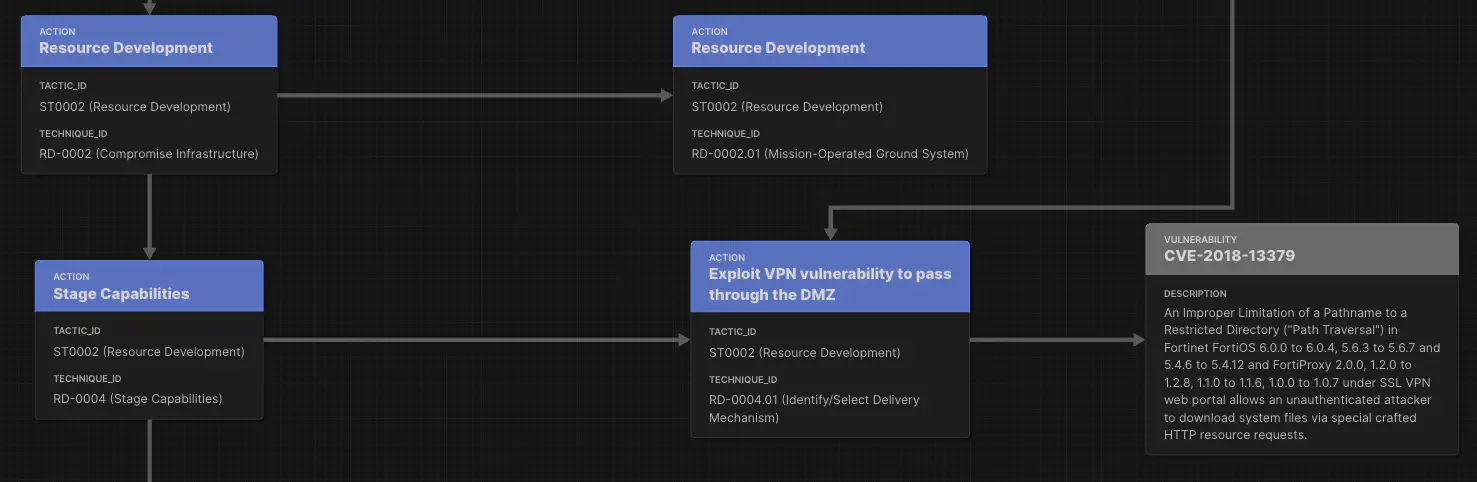Click TECHNIQUE_ID label in Exploit VPN node
The image size is (1477, 482).
pos(743,380)
